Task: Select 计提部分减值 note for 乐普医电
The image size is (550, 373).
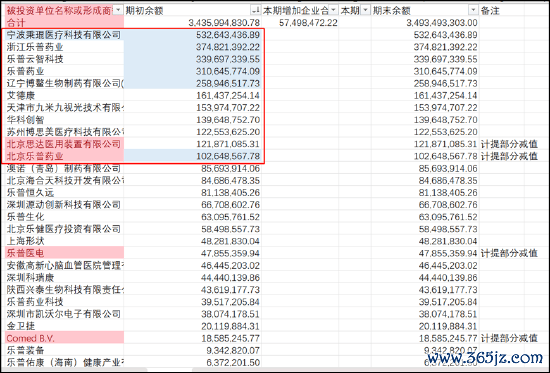Action: coord(509,253)
